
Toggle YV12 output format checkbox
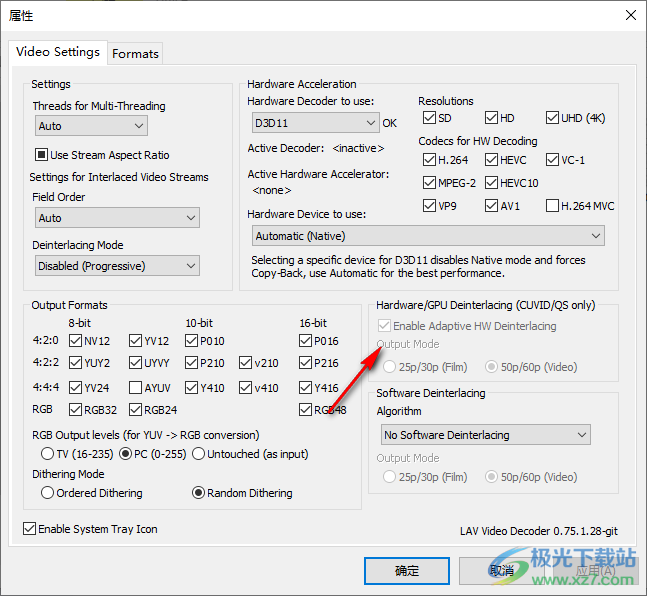tap(135, 341)
